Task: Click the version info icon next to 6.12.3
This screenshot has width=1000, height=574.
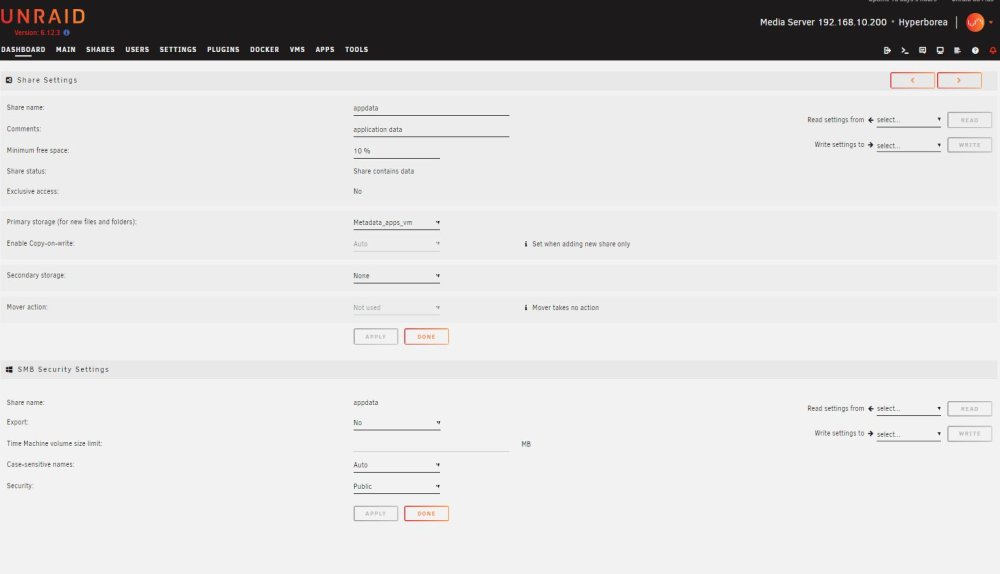Action: pyautogui.click(x=66, y=33)
